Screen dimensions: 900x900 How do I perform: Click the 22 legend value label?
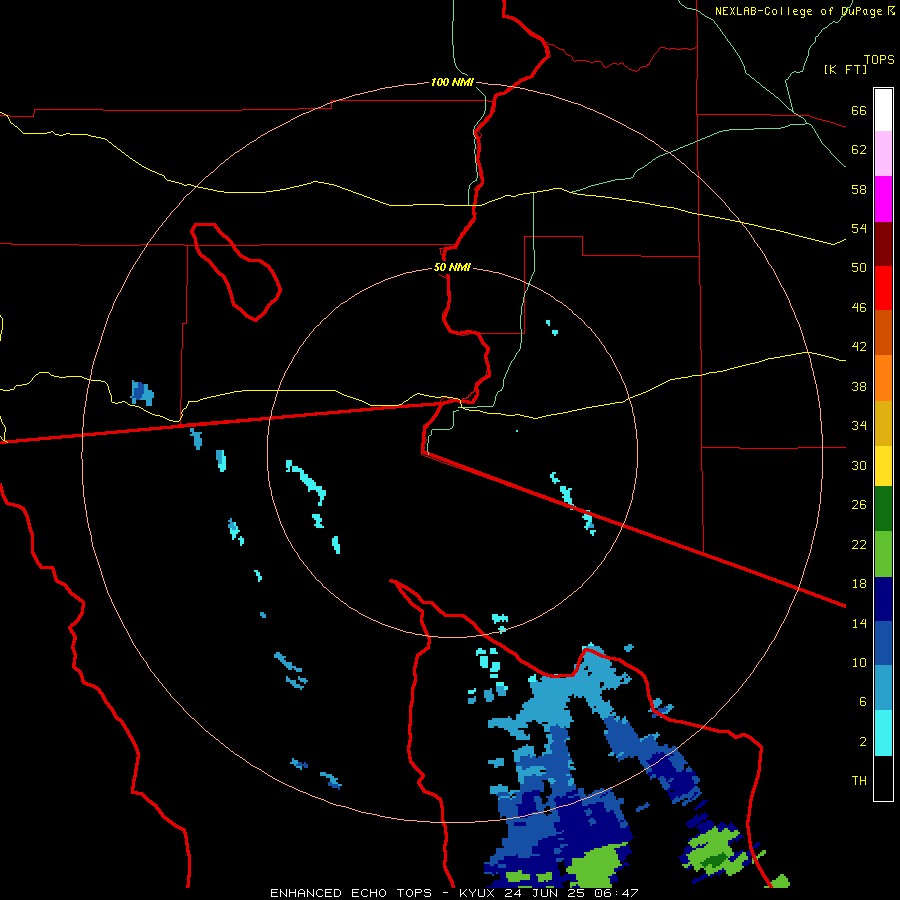pyautogui.click(x=859, y=544)
